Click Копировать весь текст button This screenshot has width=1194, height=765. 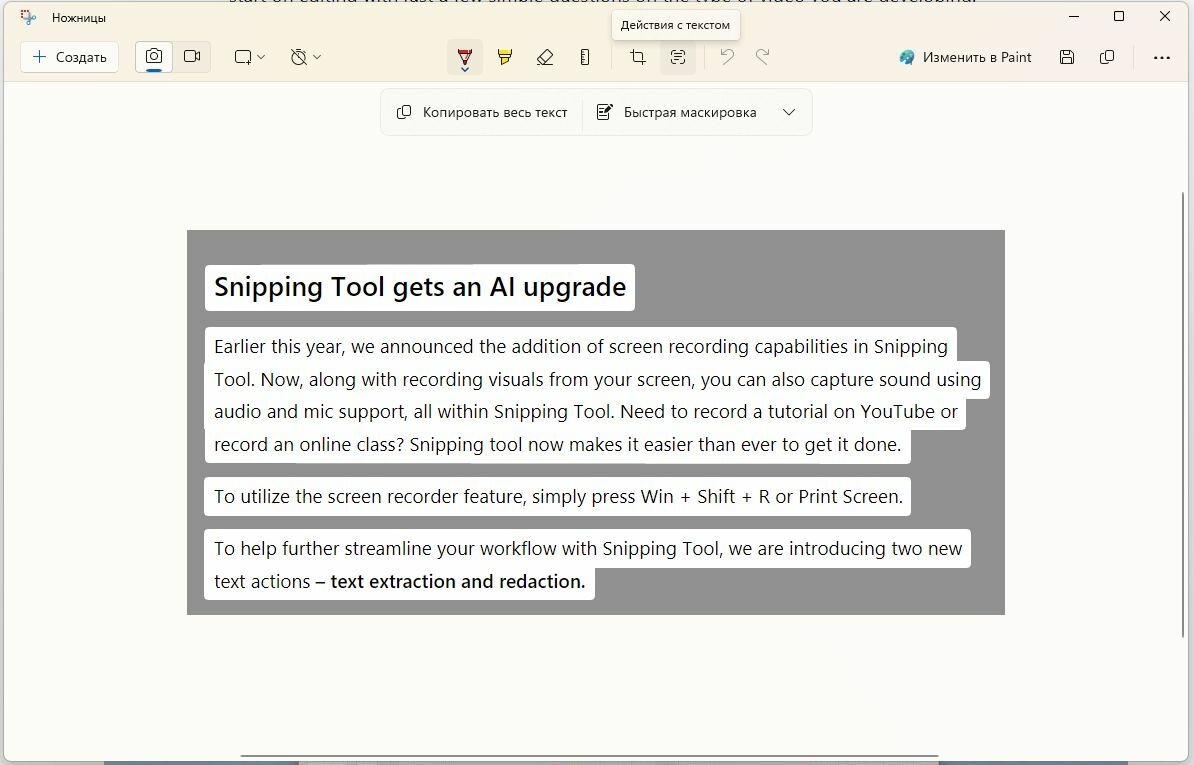[482, 113]
